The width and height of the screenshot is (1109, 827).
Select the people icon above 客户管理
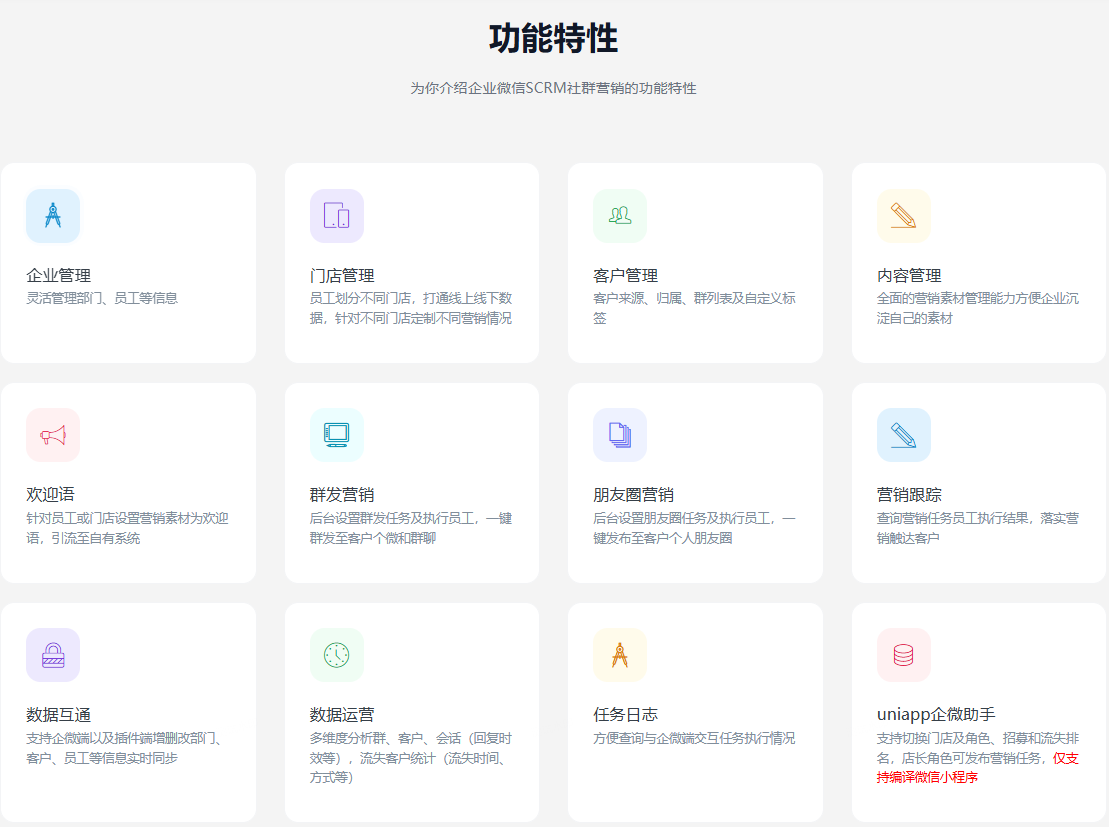(620, 216)
